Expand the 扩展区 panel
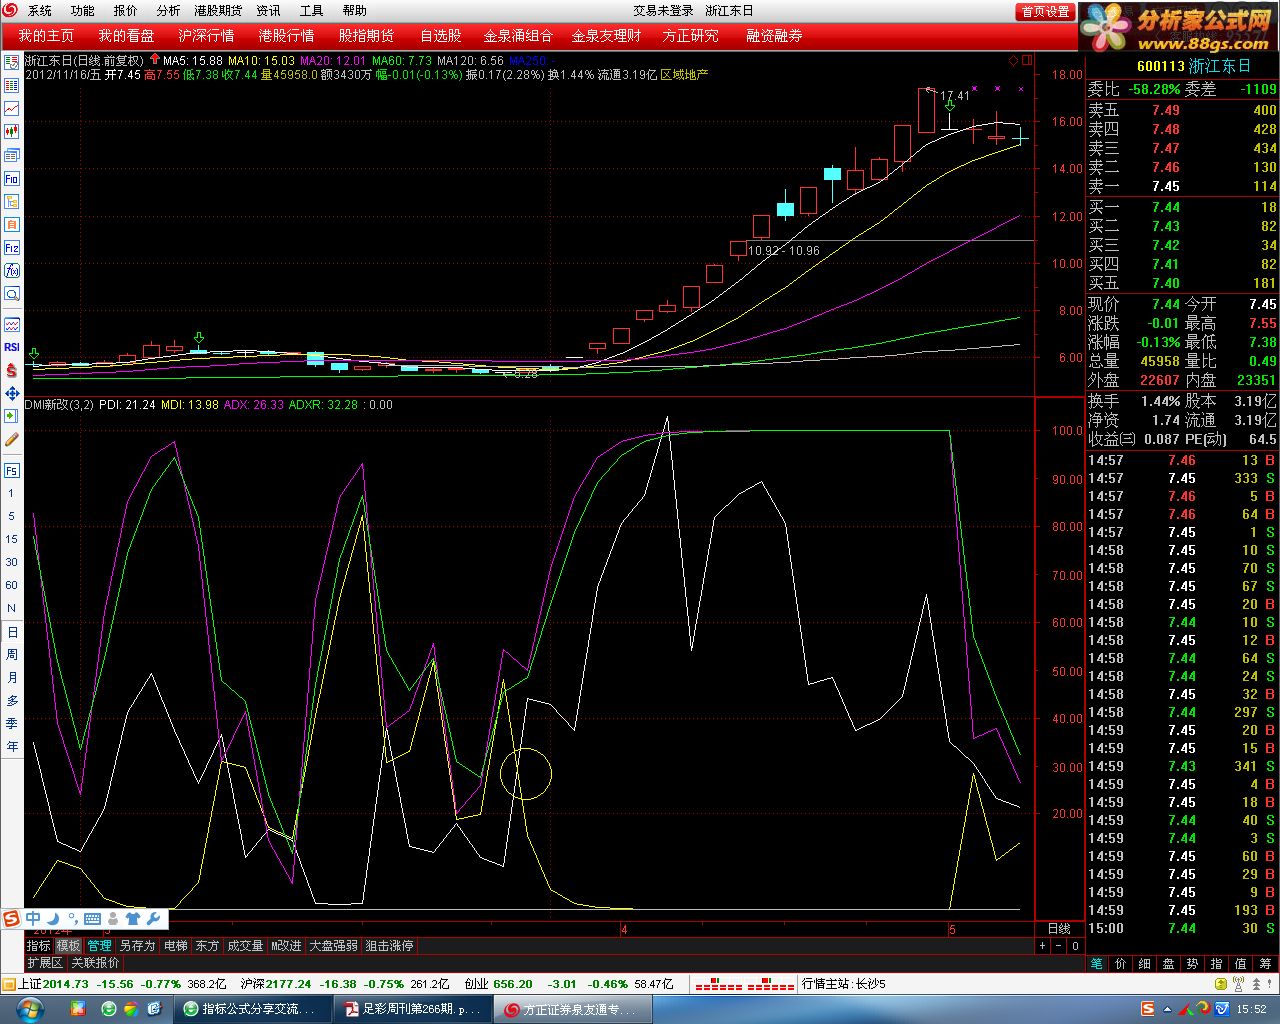 pos(45,962)
